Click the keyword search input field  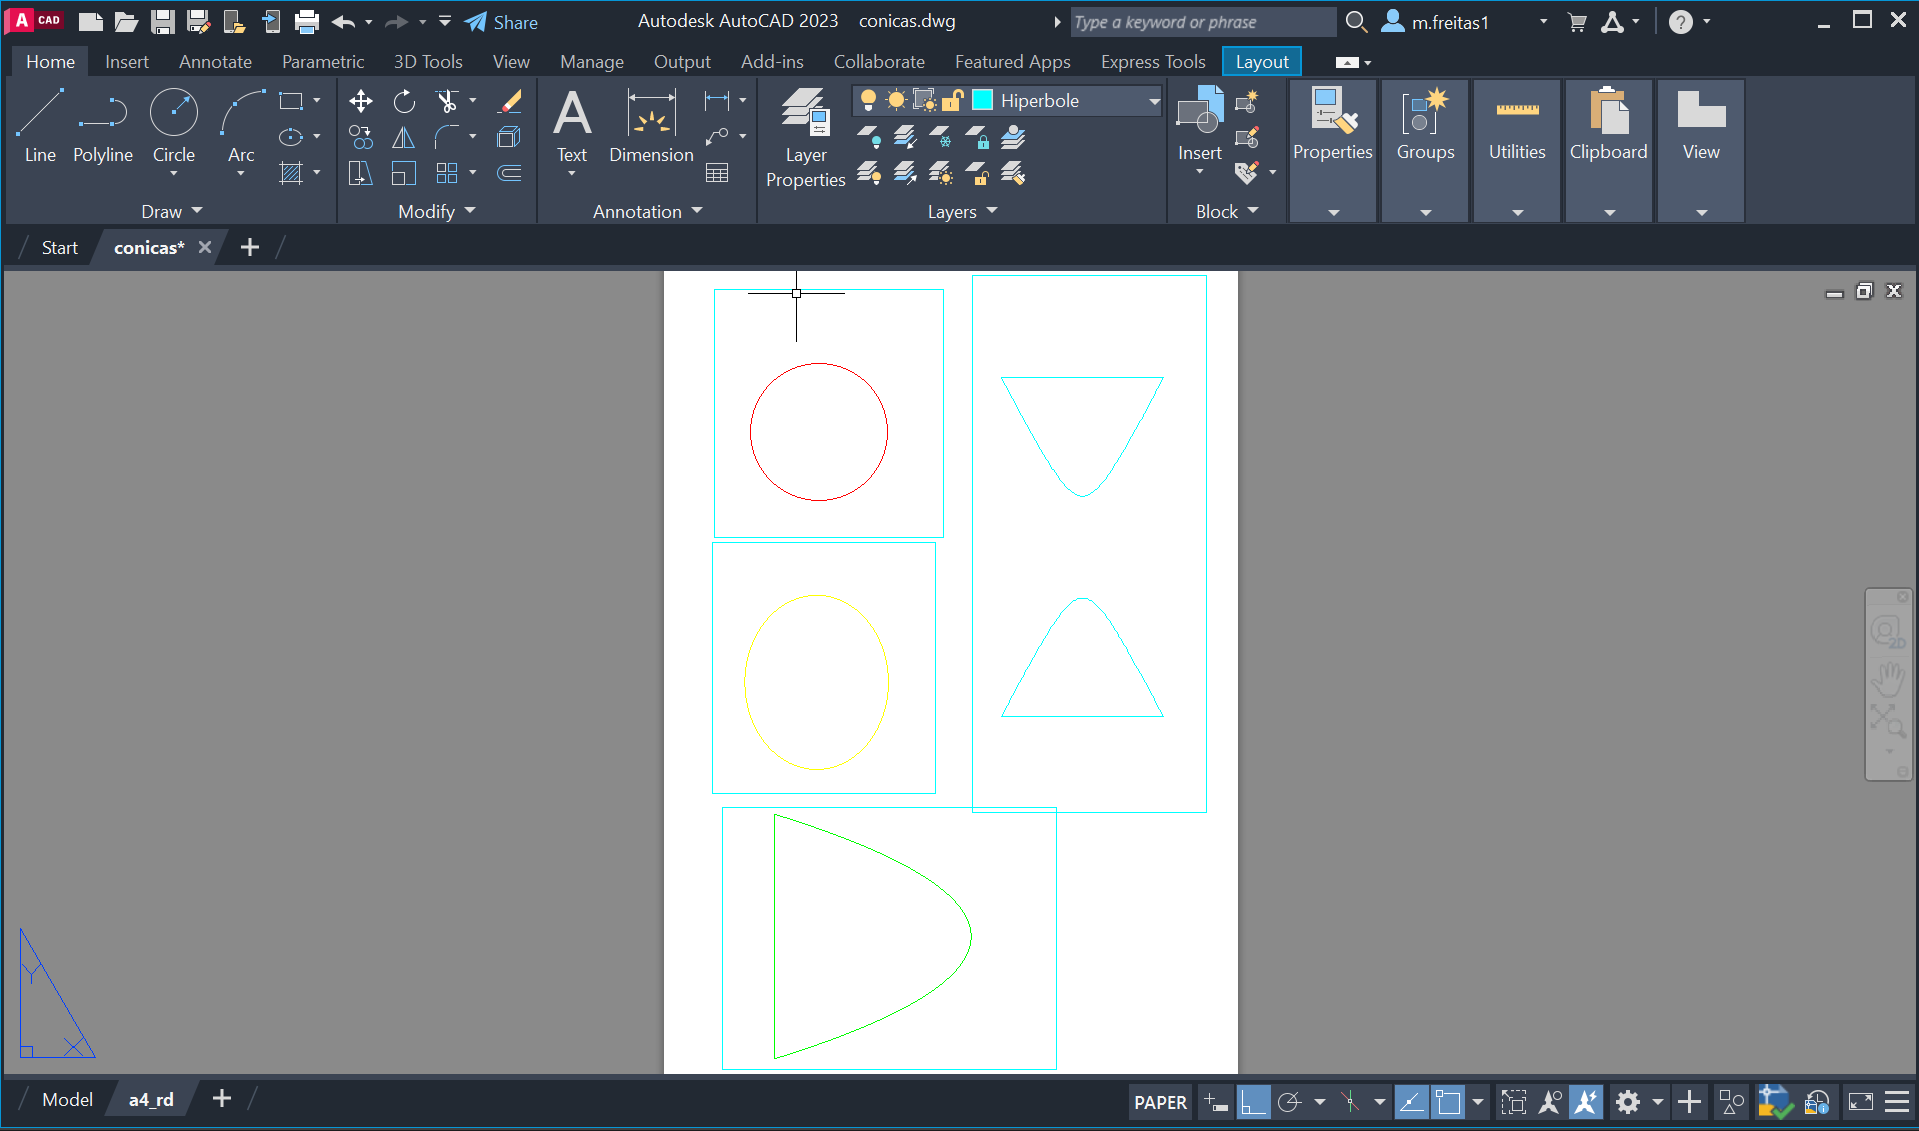pos(1201,22)
